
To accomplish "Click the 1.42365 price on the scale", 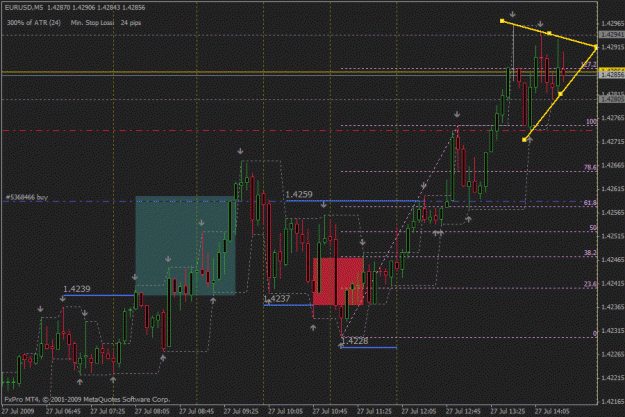I will (612, 307).
